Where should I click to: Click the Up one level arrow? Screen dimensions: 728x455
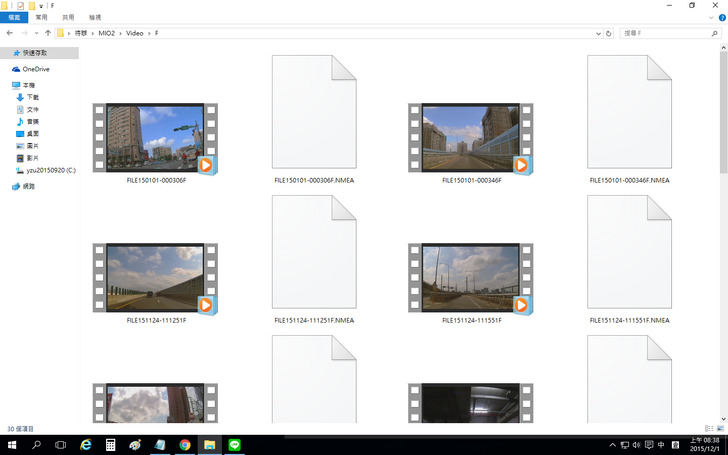click(48, 33)
